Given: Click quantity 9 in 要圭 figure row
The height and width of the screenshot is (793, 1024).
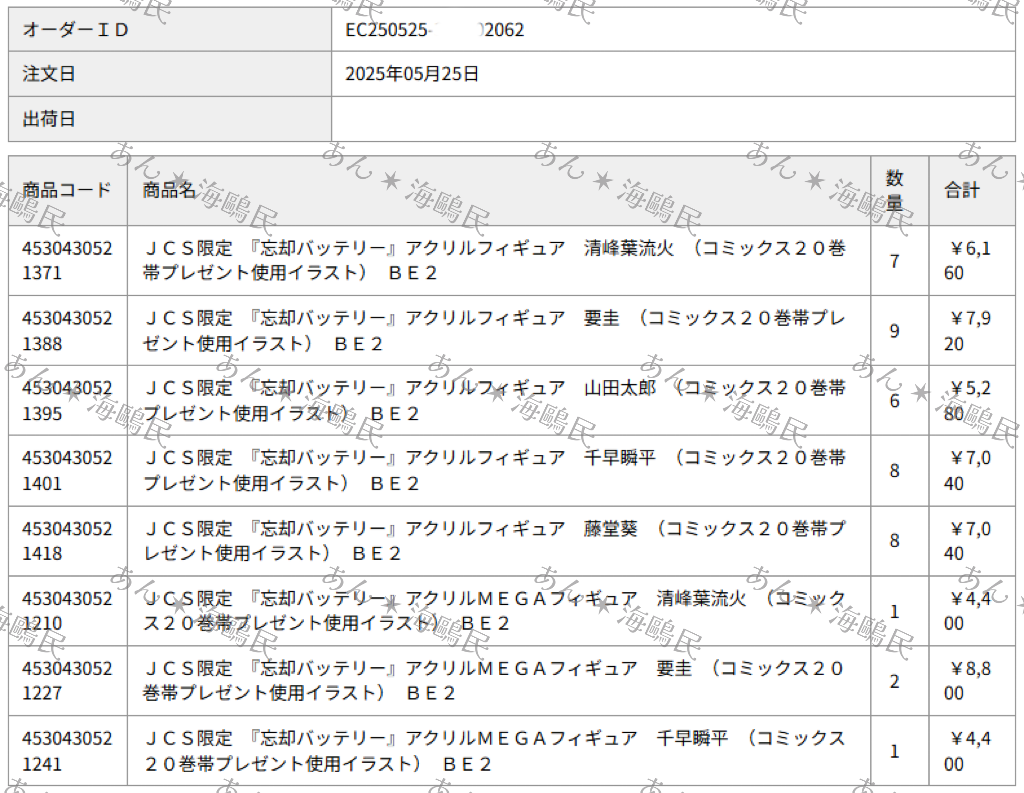Looking at the screenshot, I should pos(894,331).
